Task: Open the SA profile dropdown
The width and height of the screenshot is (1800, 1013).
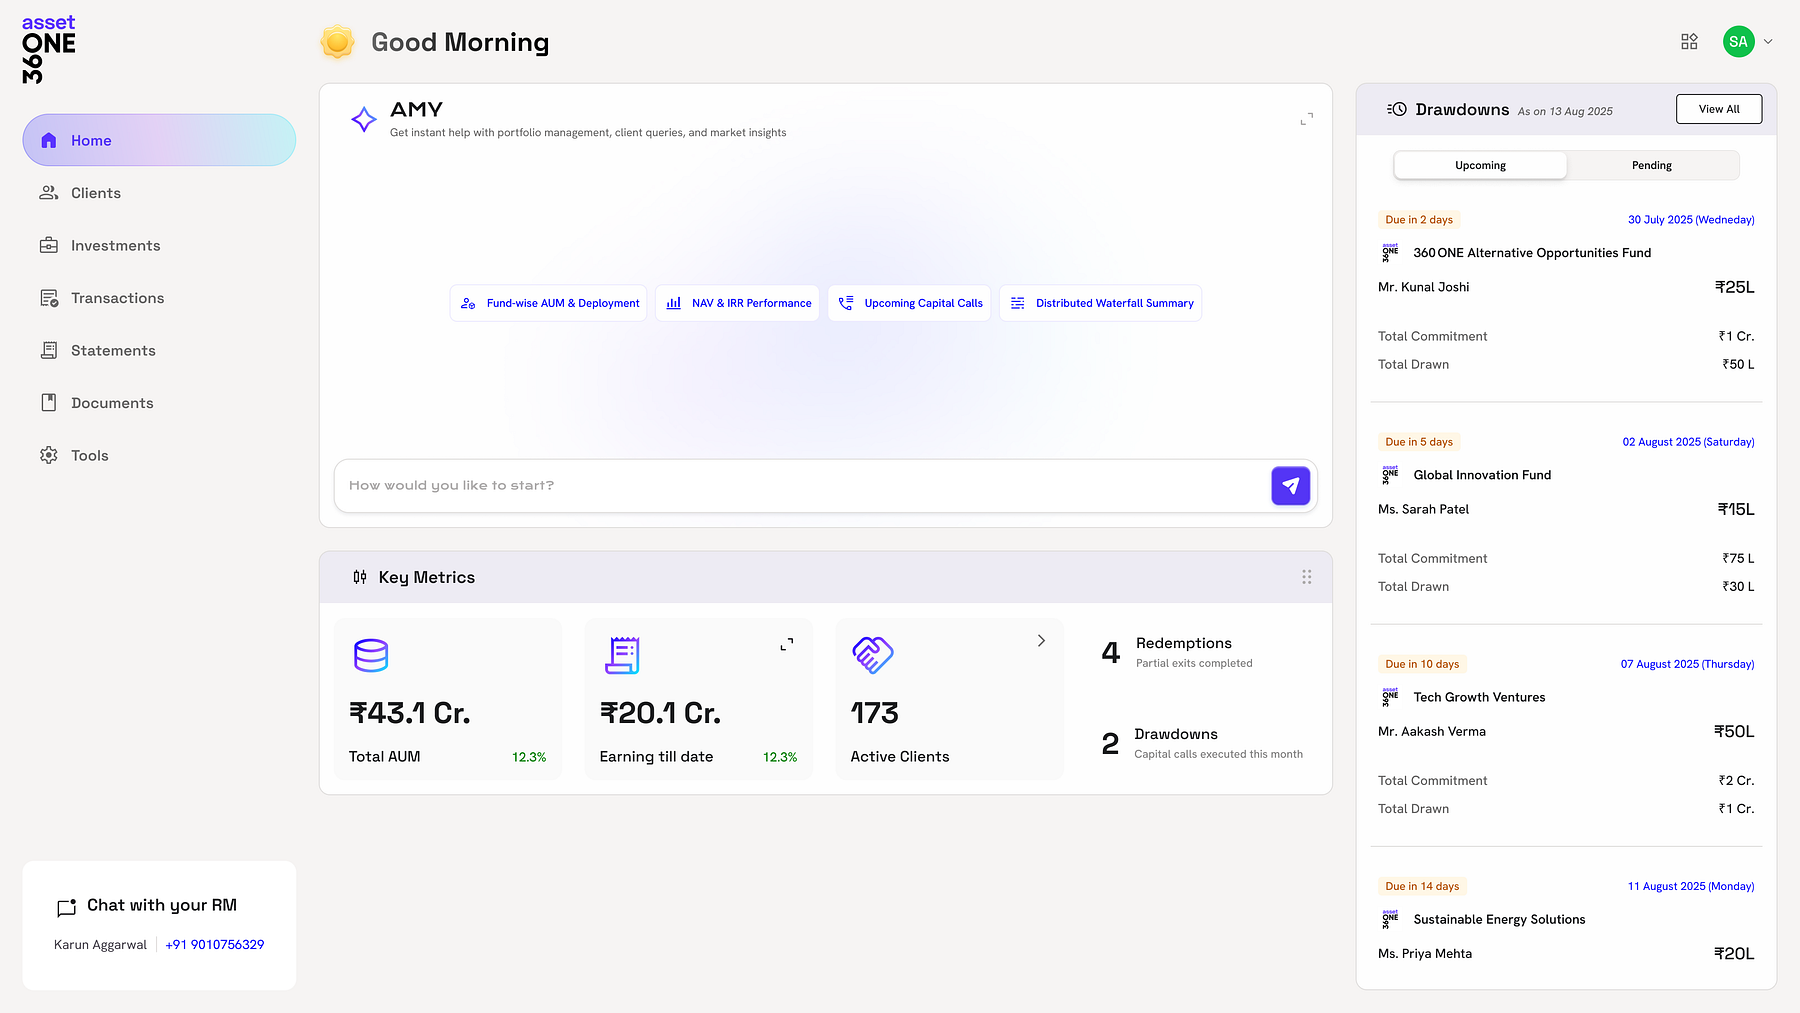Action: click(1748, 41)
